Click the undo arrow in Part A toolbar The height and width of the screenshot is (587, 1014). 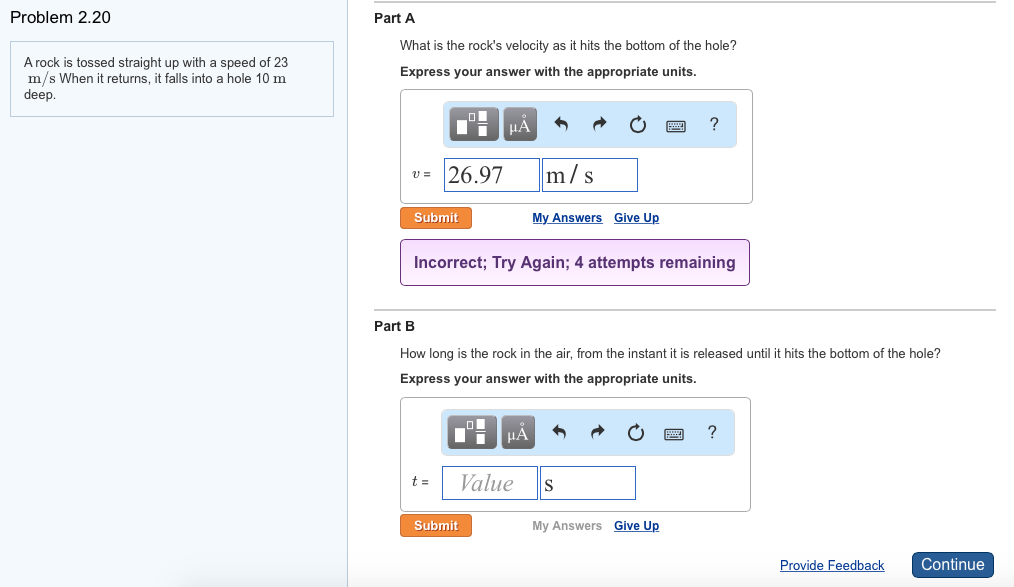pyautogui.click(x=561, y=125)
